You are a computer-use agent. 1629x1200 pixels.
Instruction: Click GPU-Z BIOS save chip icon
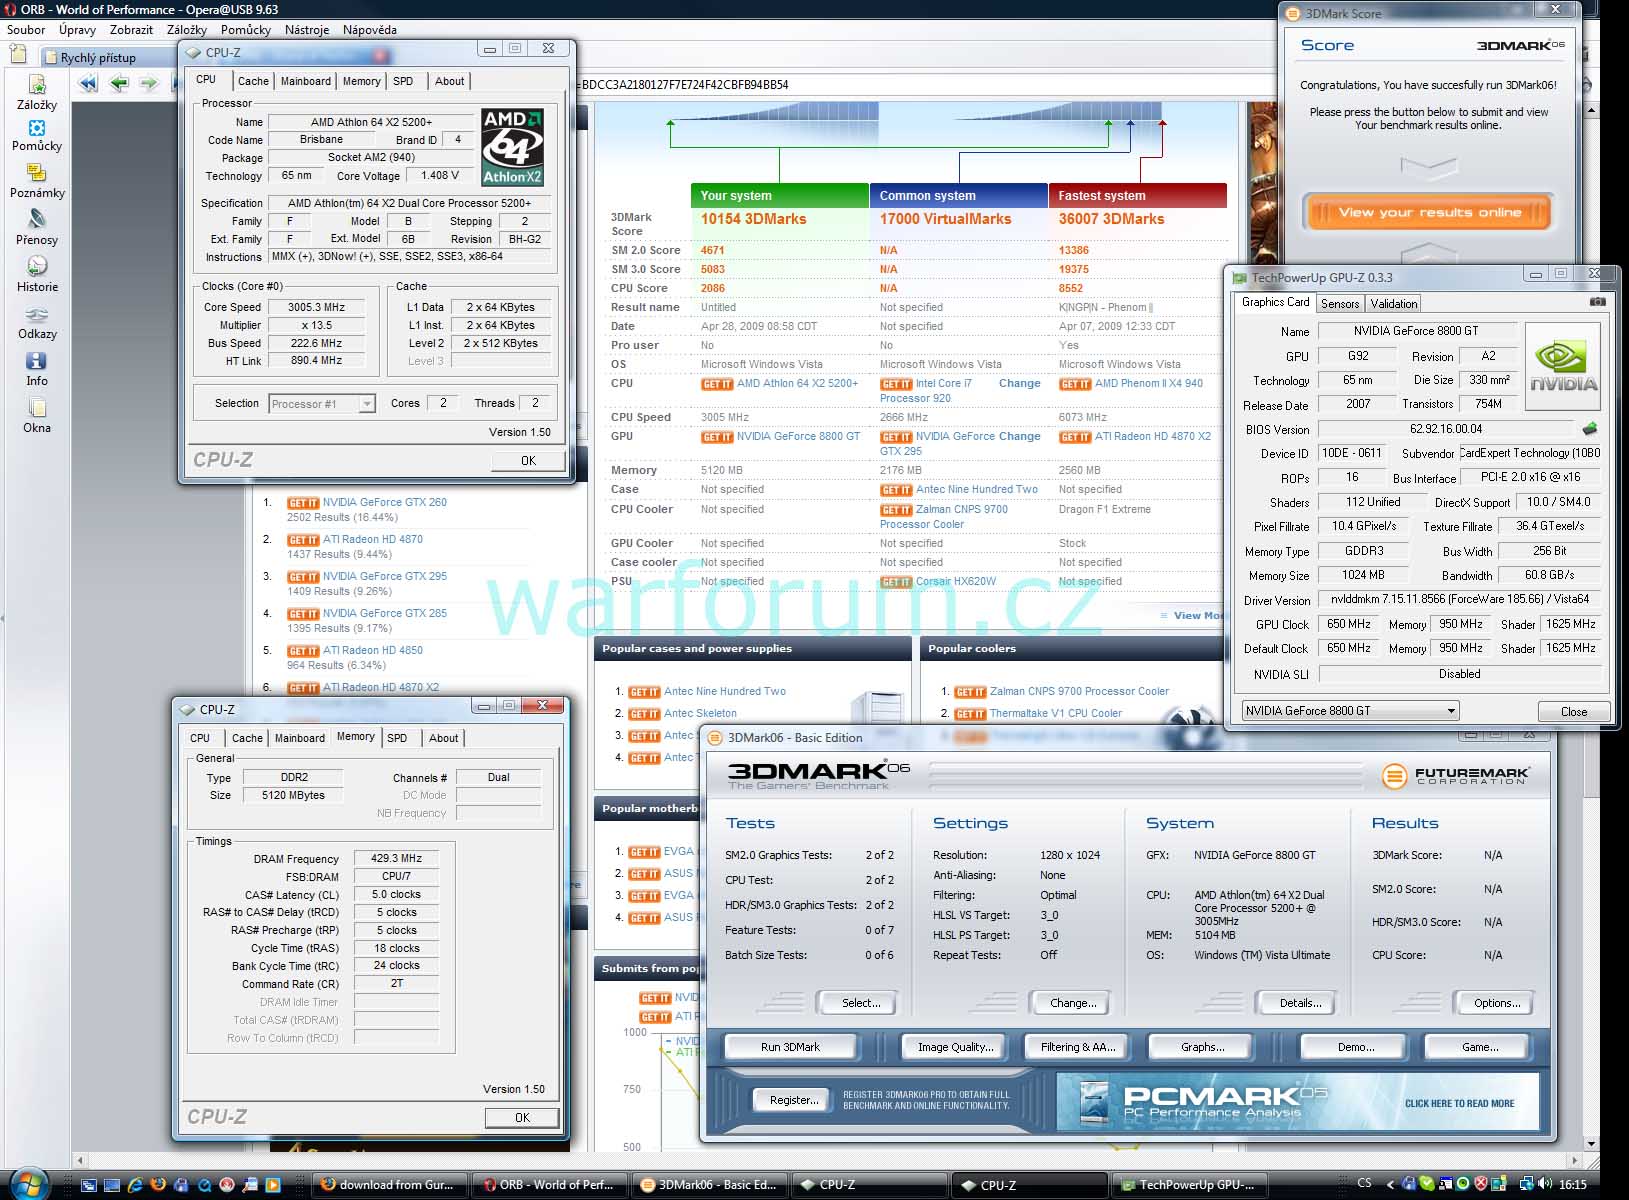1590,429
